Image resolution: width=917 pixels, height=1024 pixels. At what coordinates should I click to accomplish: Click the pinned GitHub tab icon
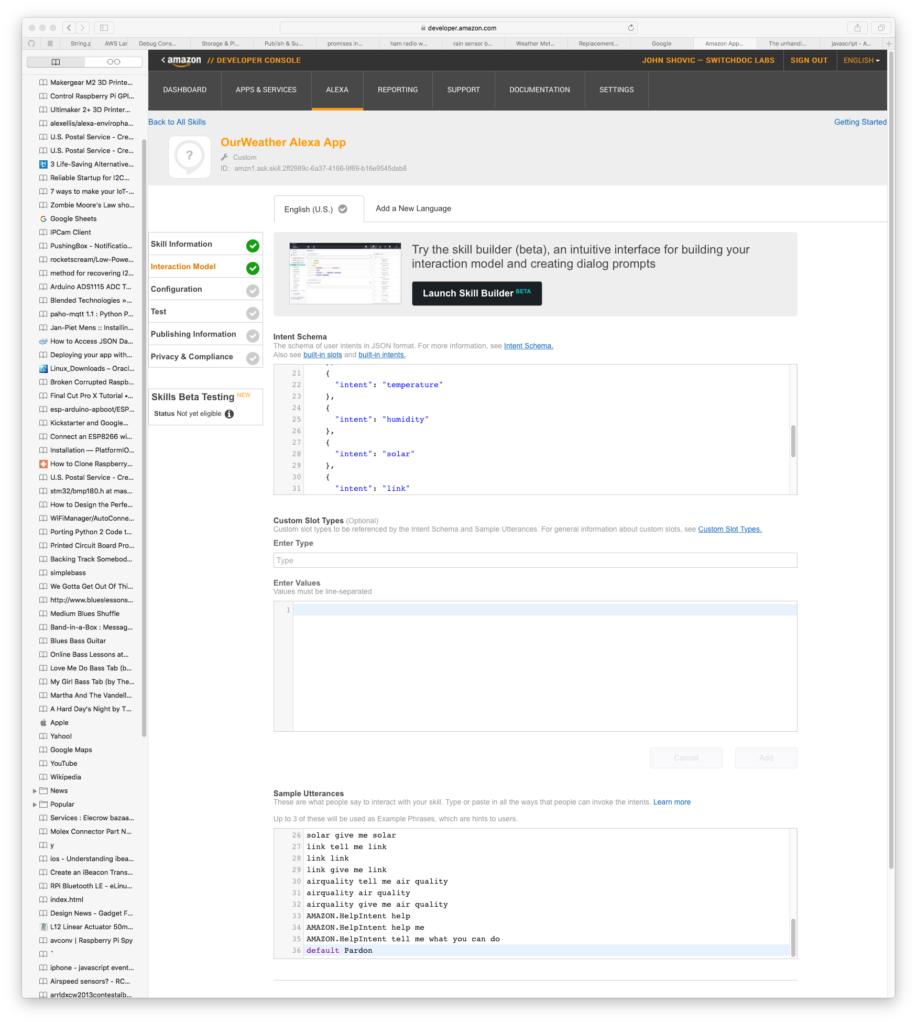(31, 44)
